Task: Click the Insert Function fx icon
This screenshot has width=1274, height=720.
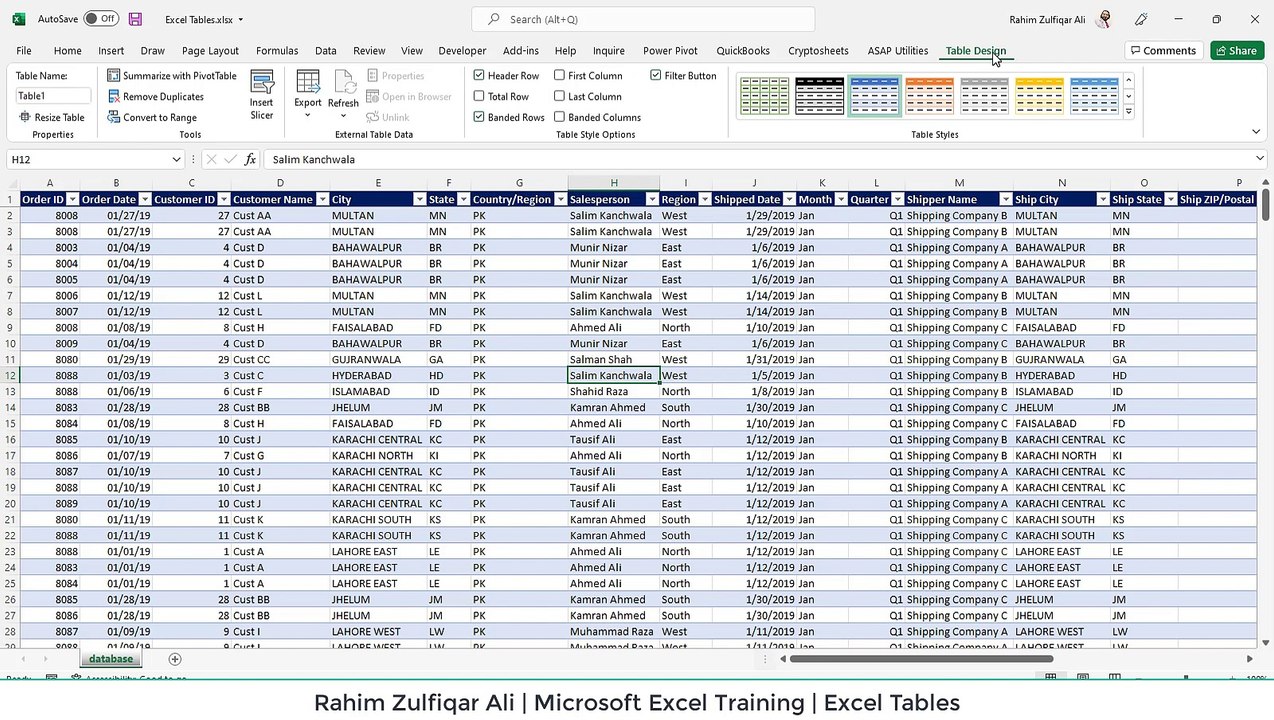Action: 250,159
